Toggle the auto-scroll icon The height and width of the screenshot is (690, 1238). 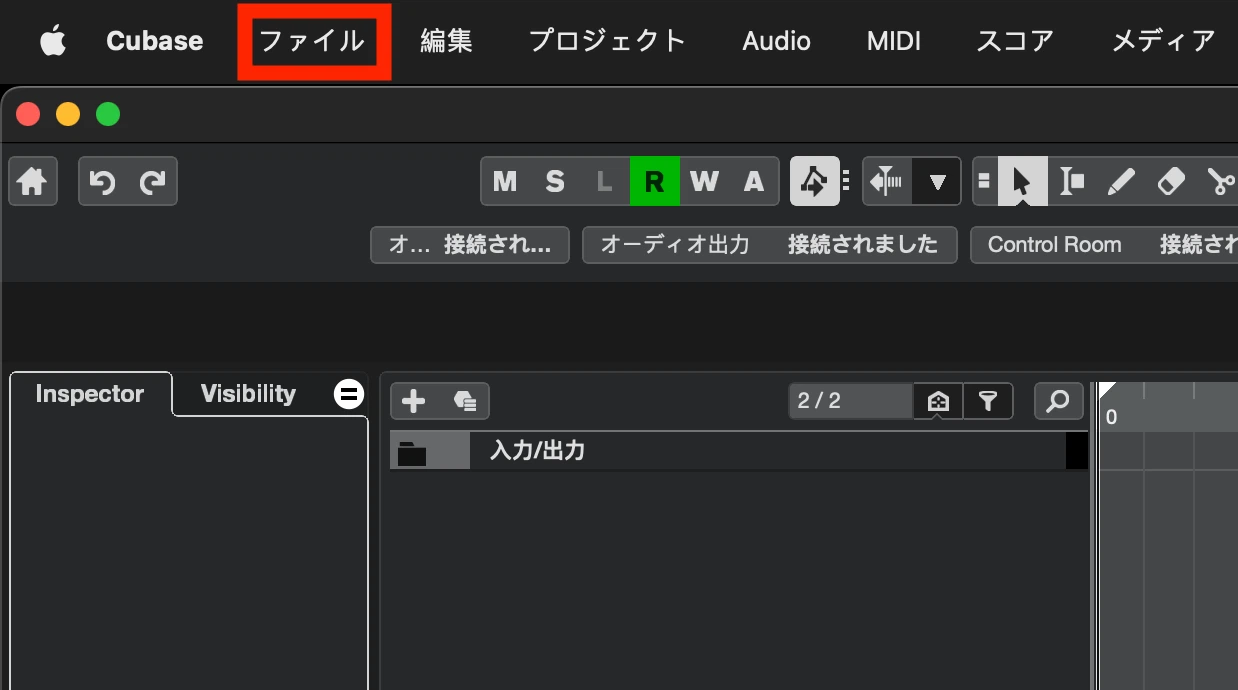click(x=887, y=181)
